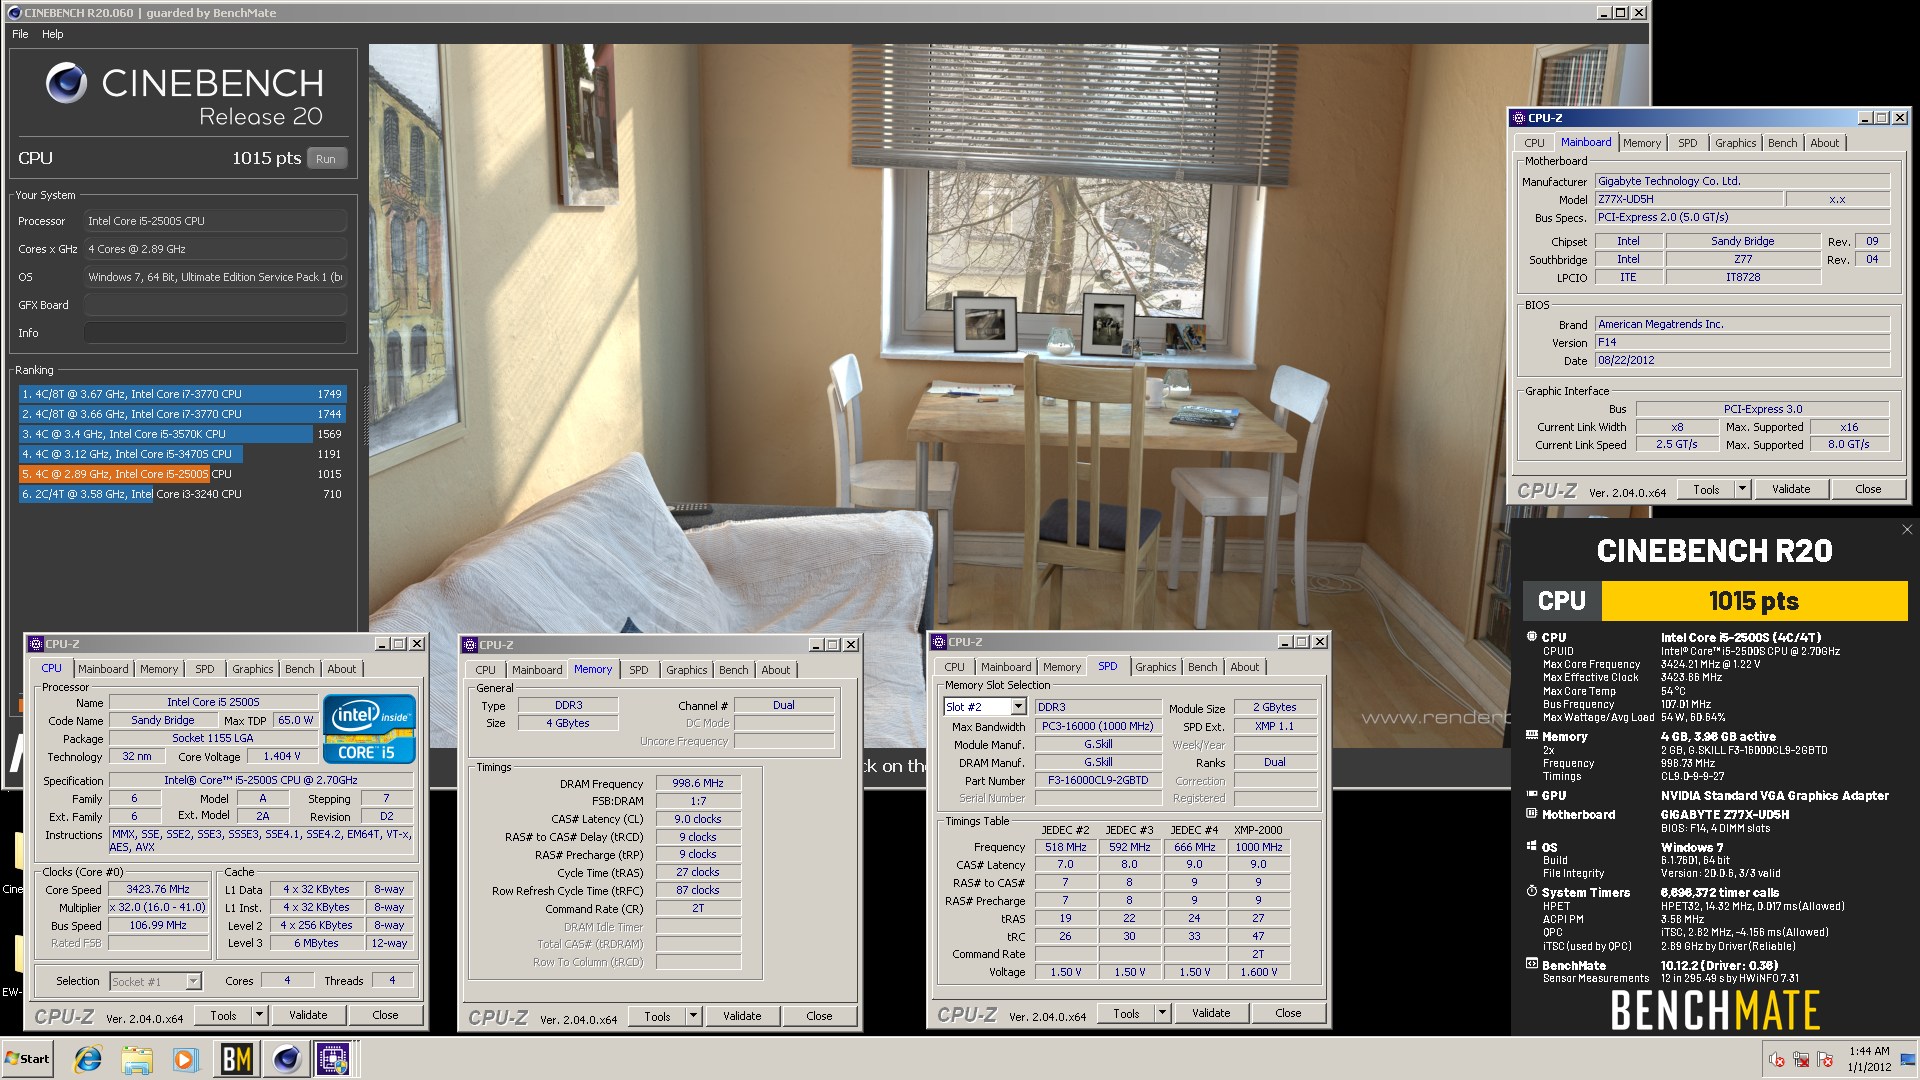
Task: Click the motherboard Model Z77X-UD5H field
Action: (x=1688, y=199)
